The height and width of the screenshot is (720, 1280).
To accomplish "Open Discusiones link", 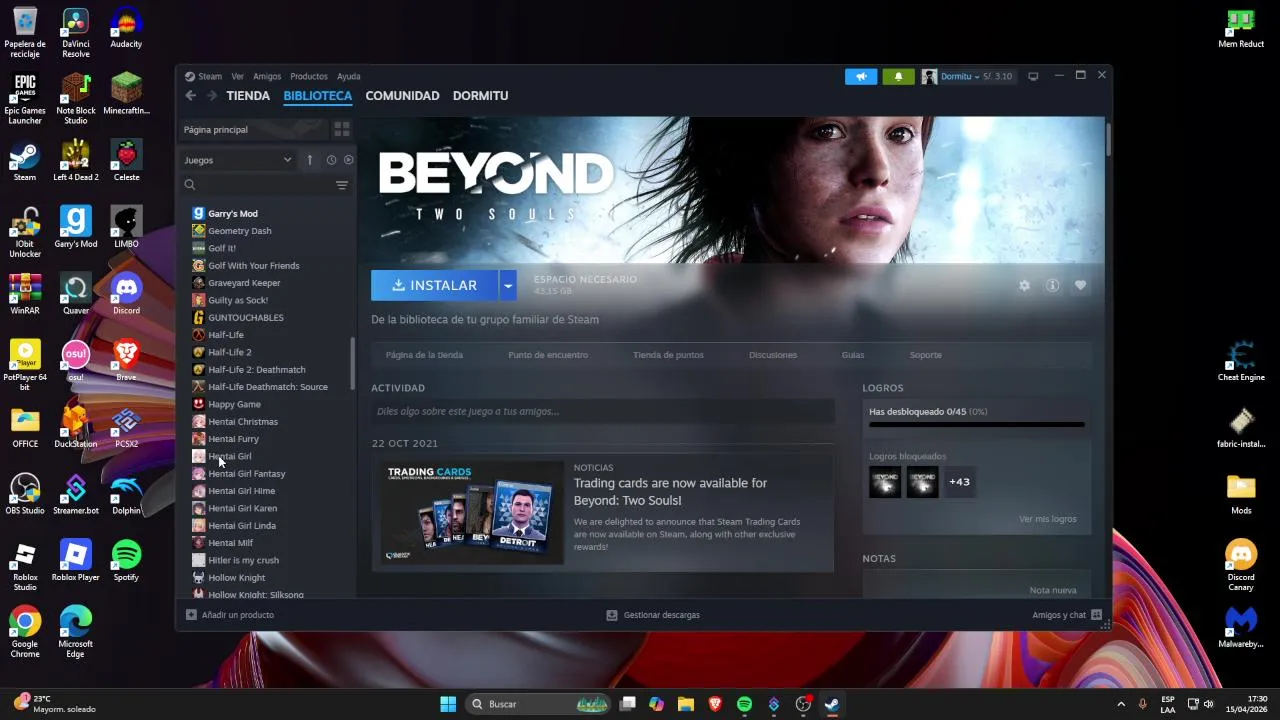I will coord(773,355).
